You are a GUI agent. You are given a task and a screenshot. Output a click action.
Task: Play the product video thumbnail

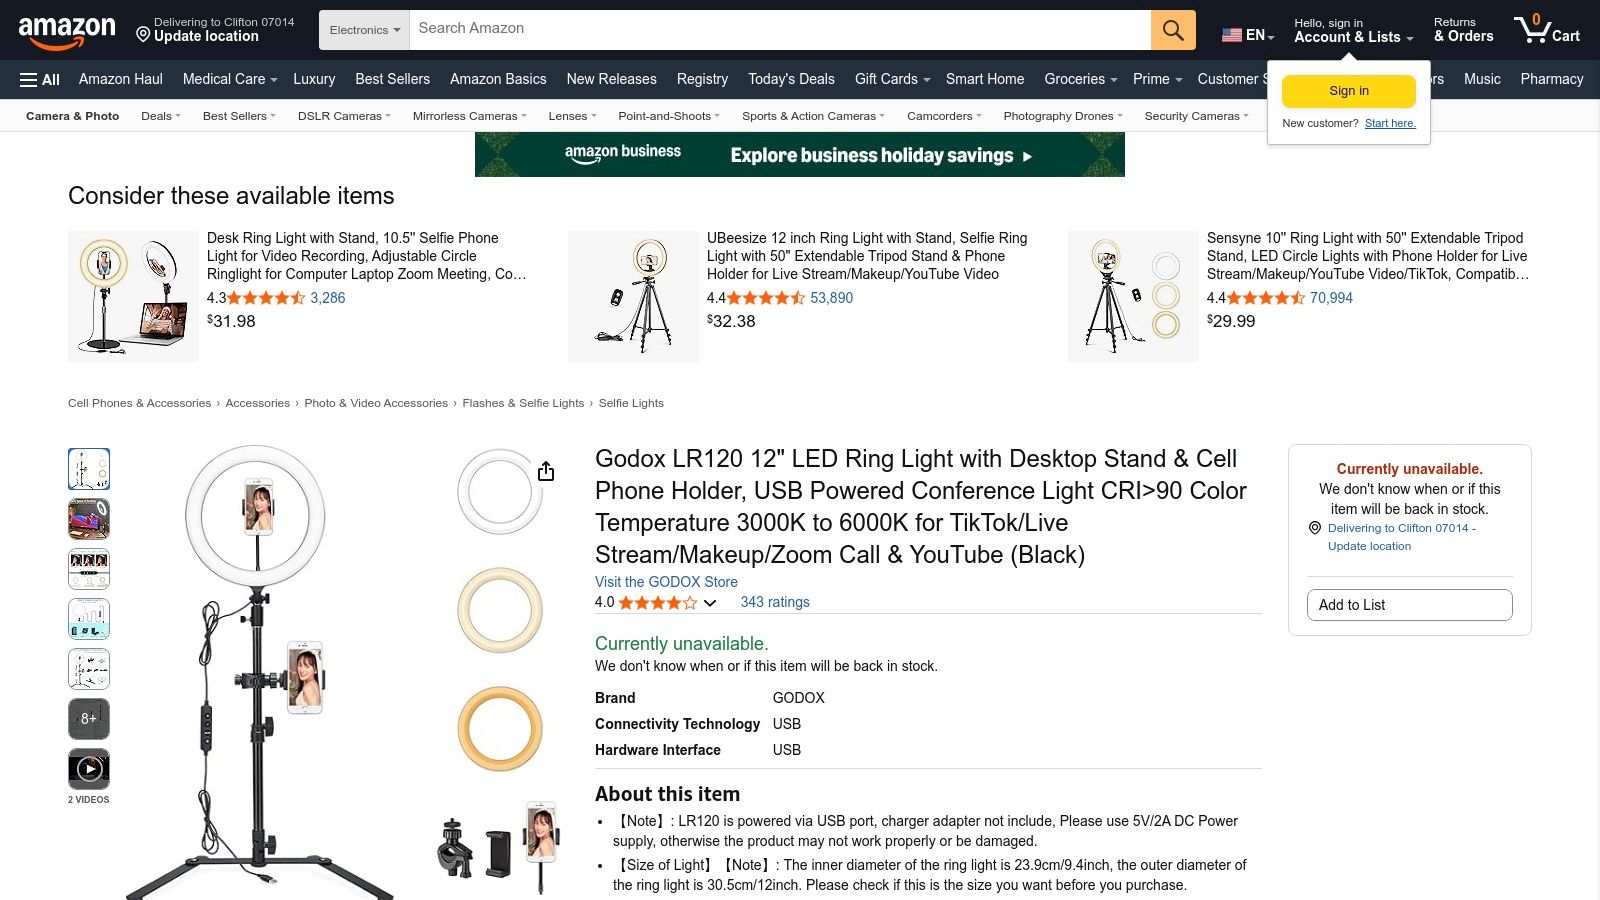pyautogui.click(x=89, y=768)
